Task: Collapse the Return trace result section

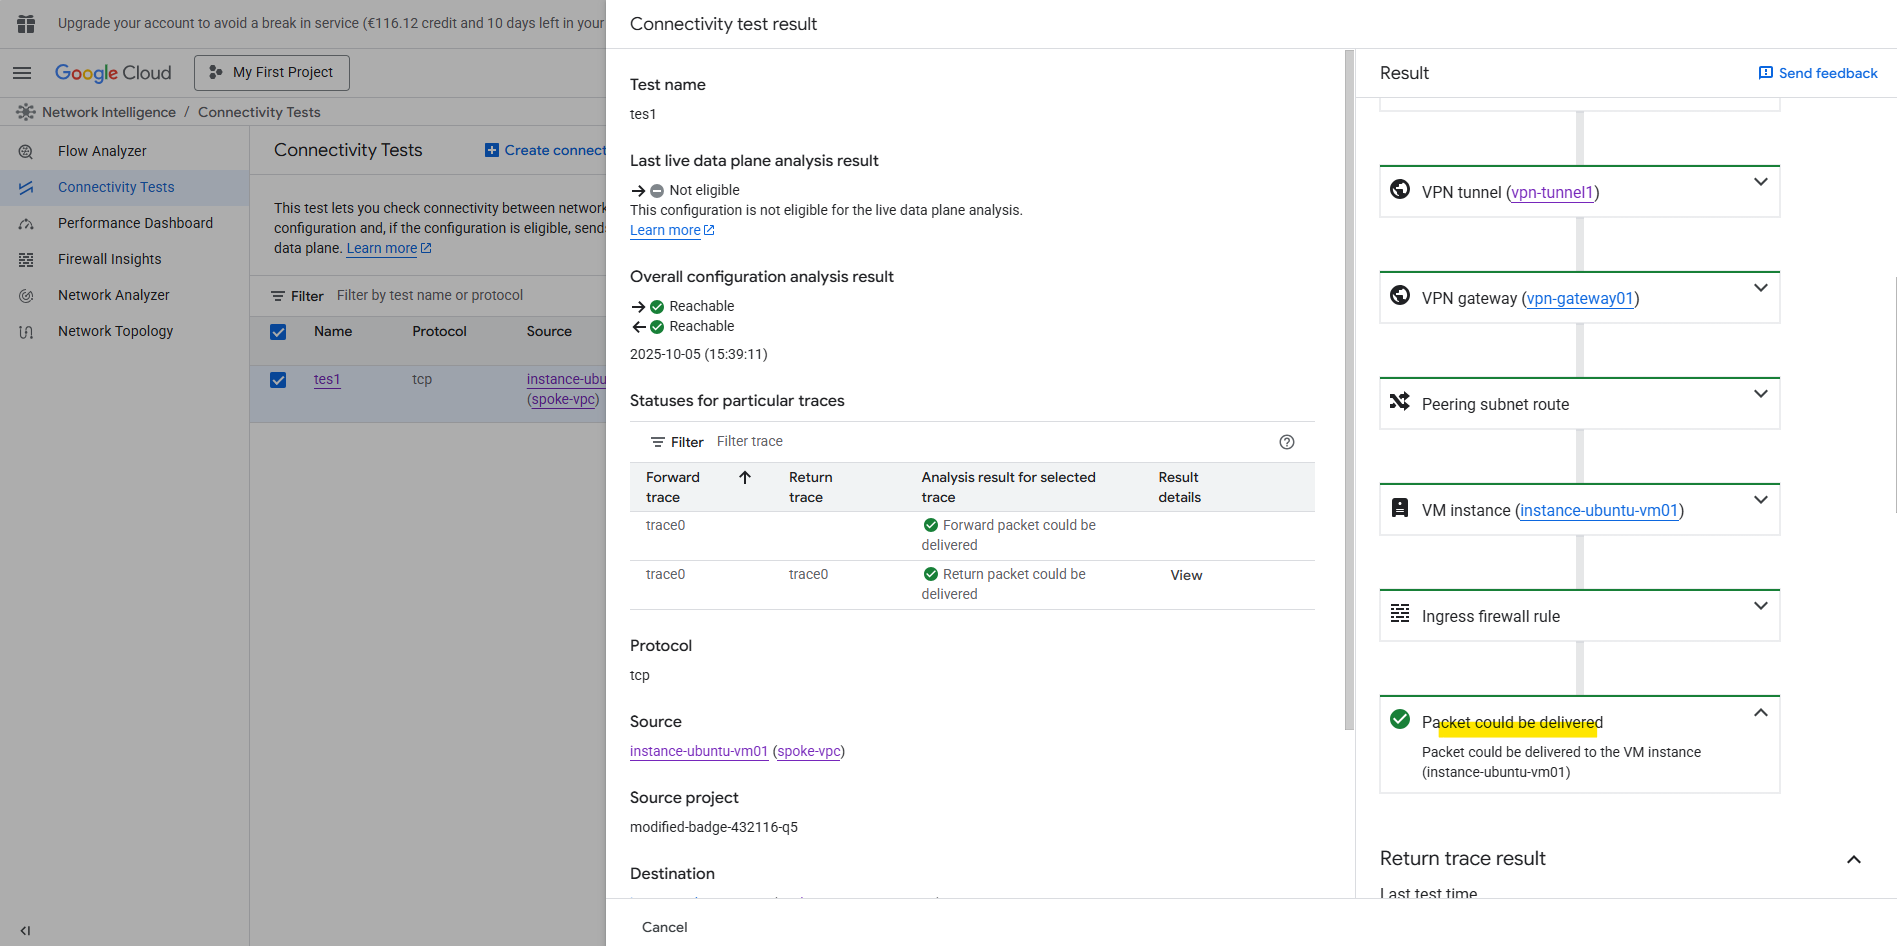Action: (1853, 859)
